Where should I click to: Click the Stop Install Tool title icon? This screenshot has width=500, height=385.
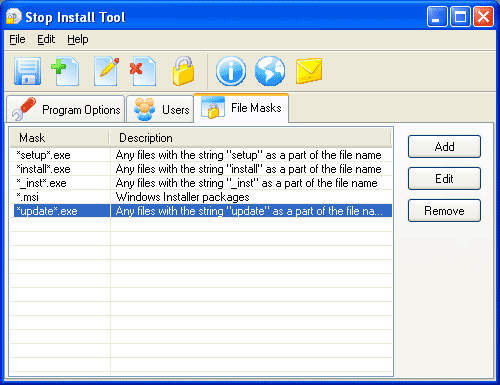pyautogui.click(x=14, y=16)
